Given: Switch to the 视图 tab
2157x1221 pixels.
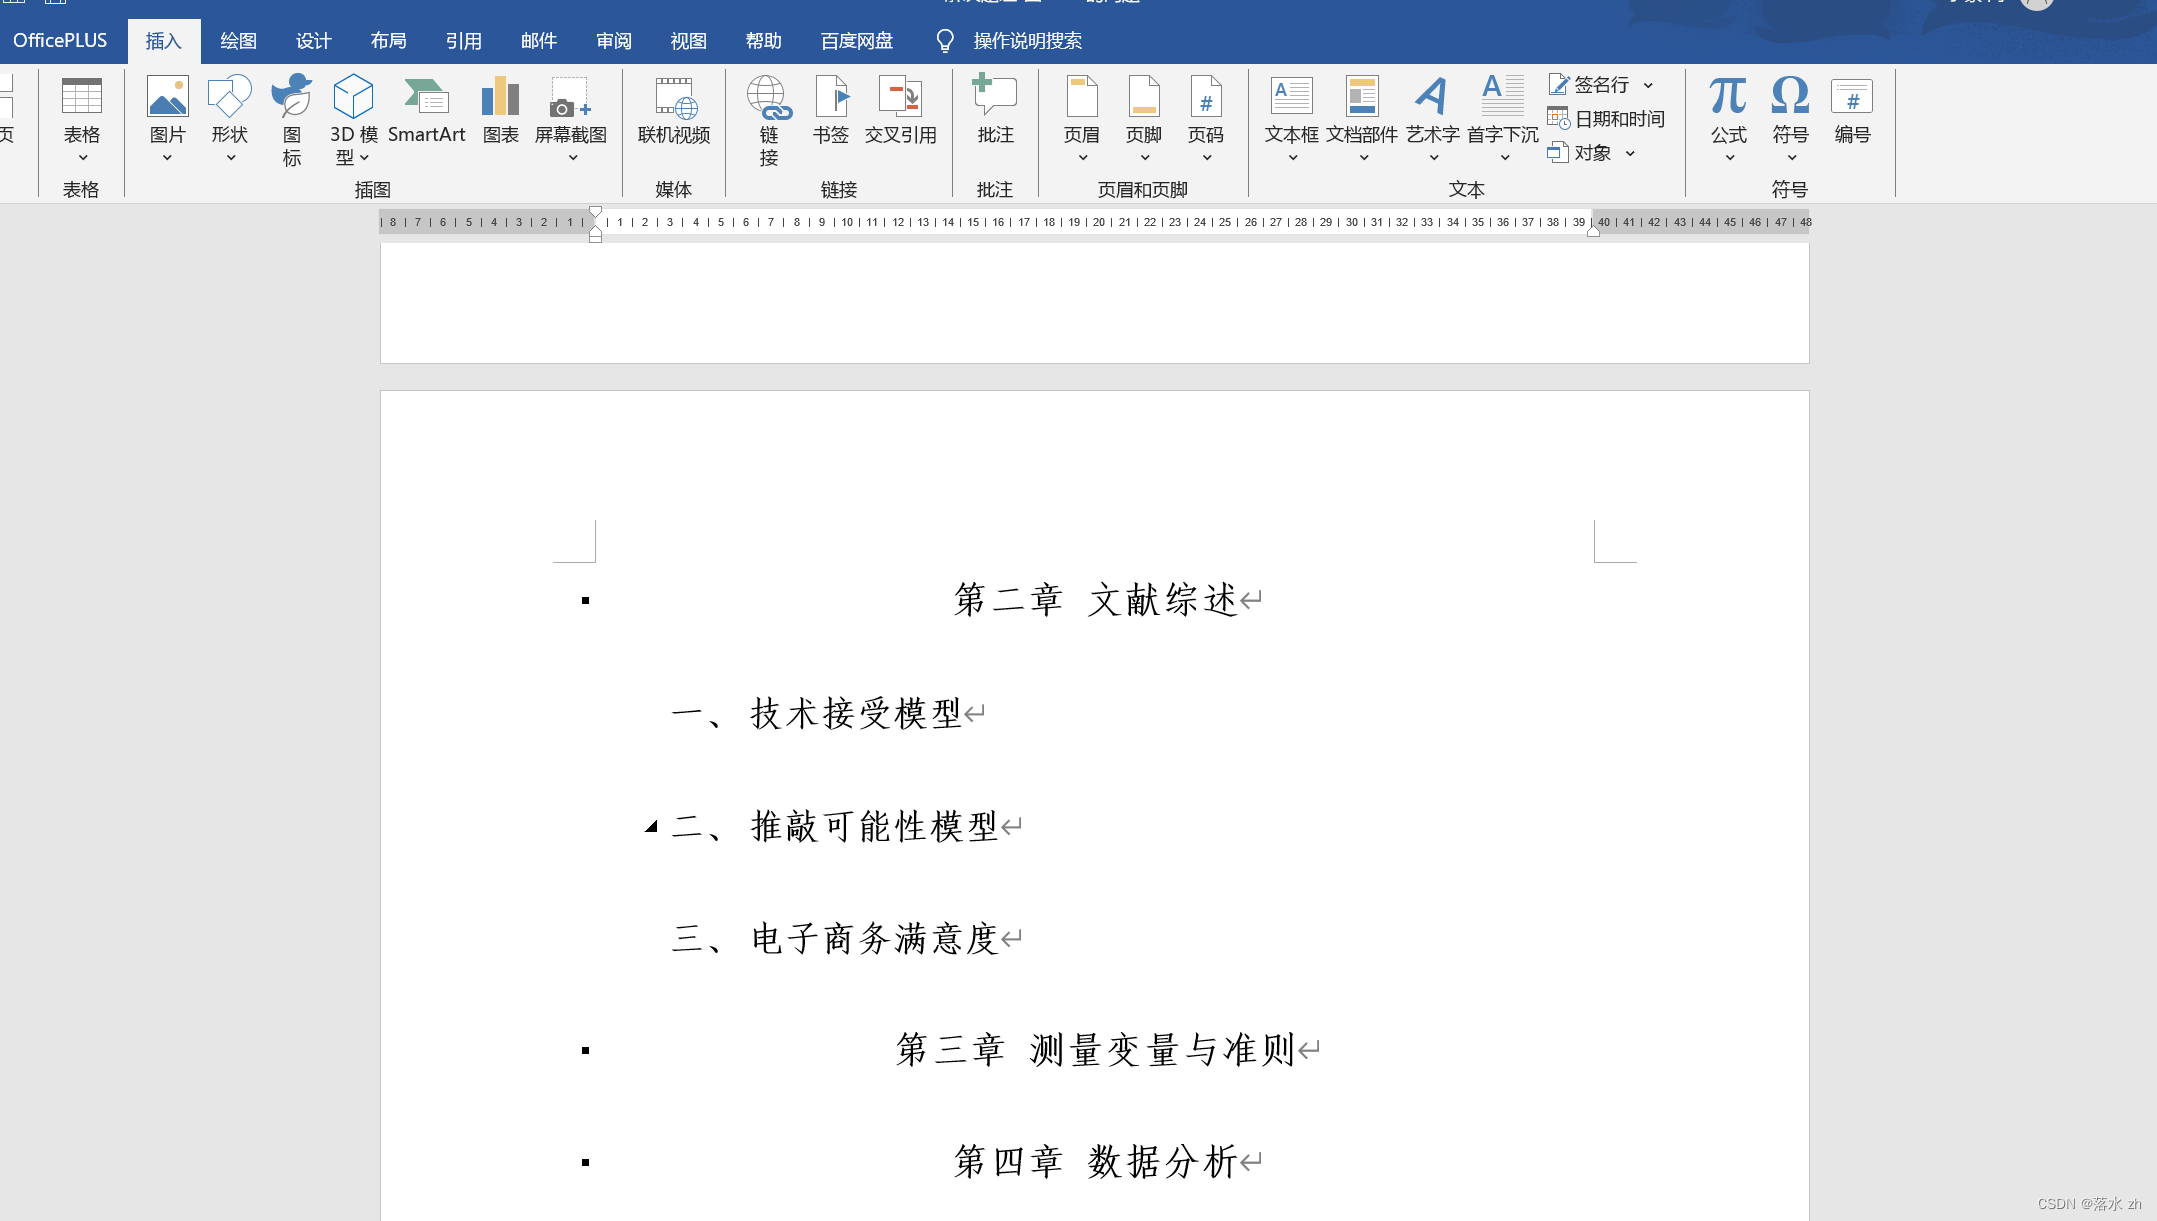Looking at the screenshot, I should 688,41.
